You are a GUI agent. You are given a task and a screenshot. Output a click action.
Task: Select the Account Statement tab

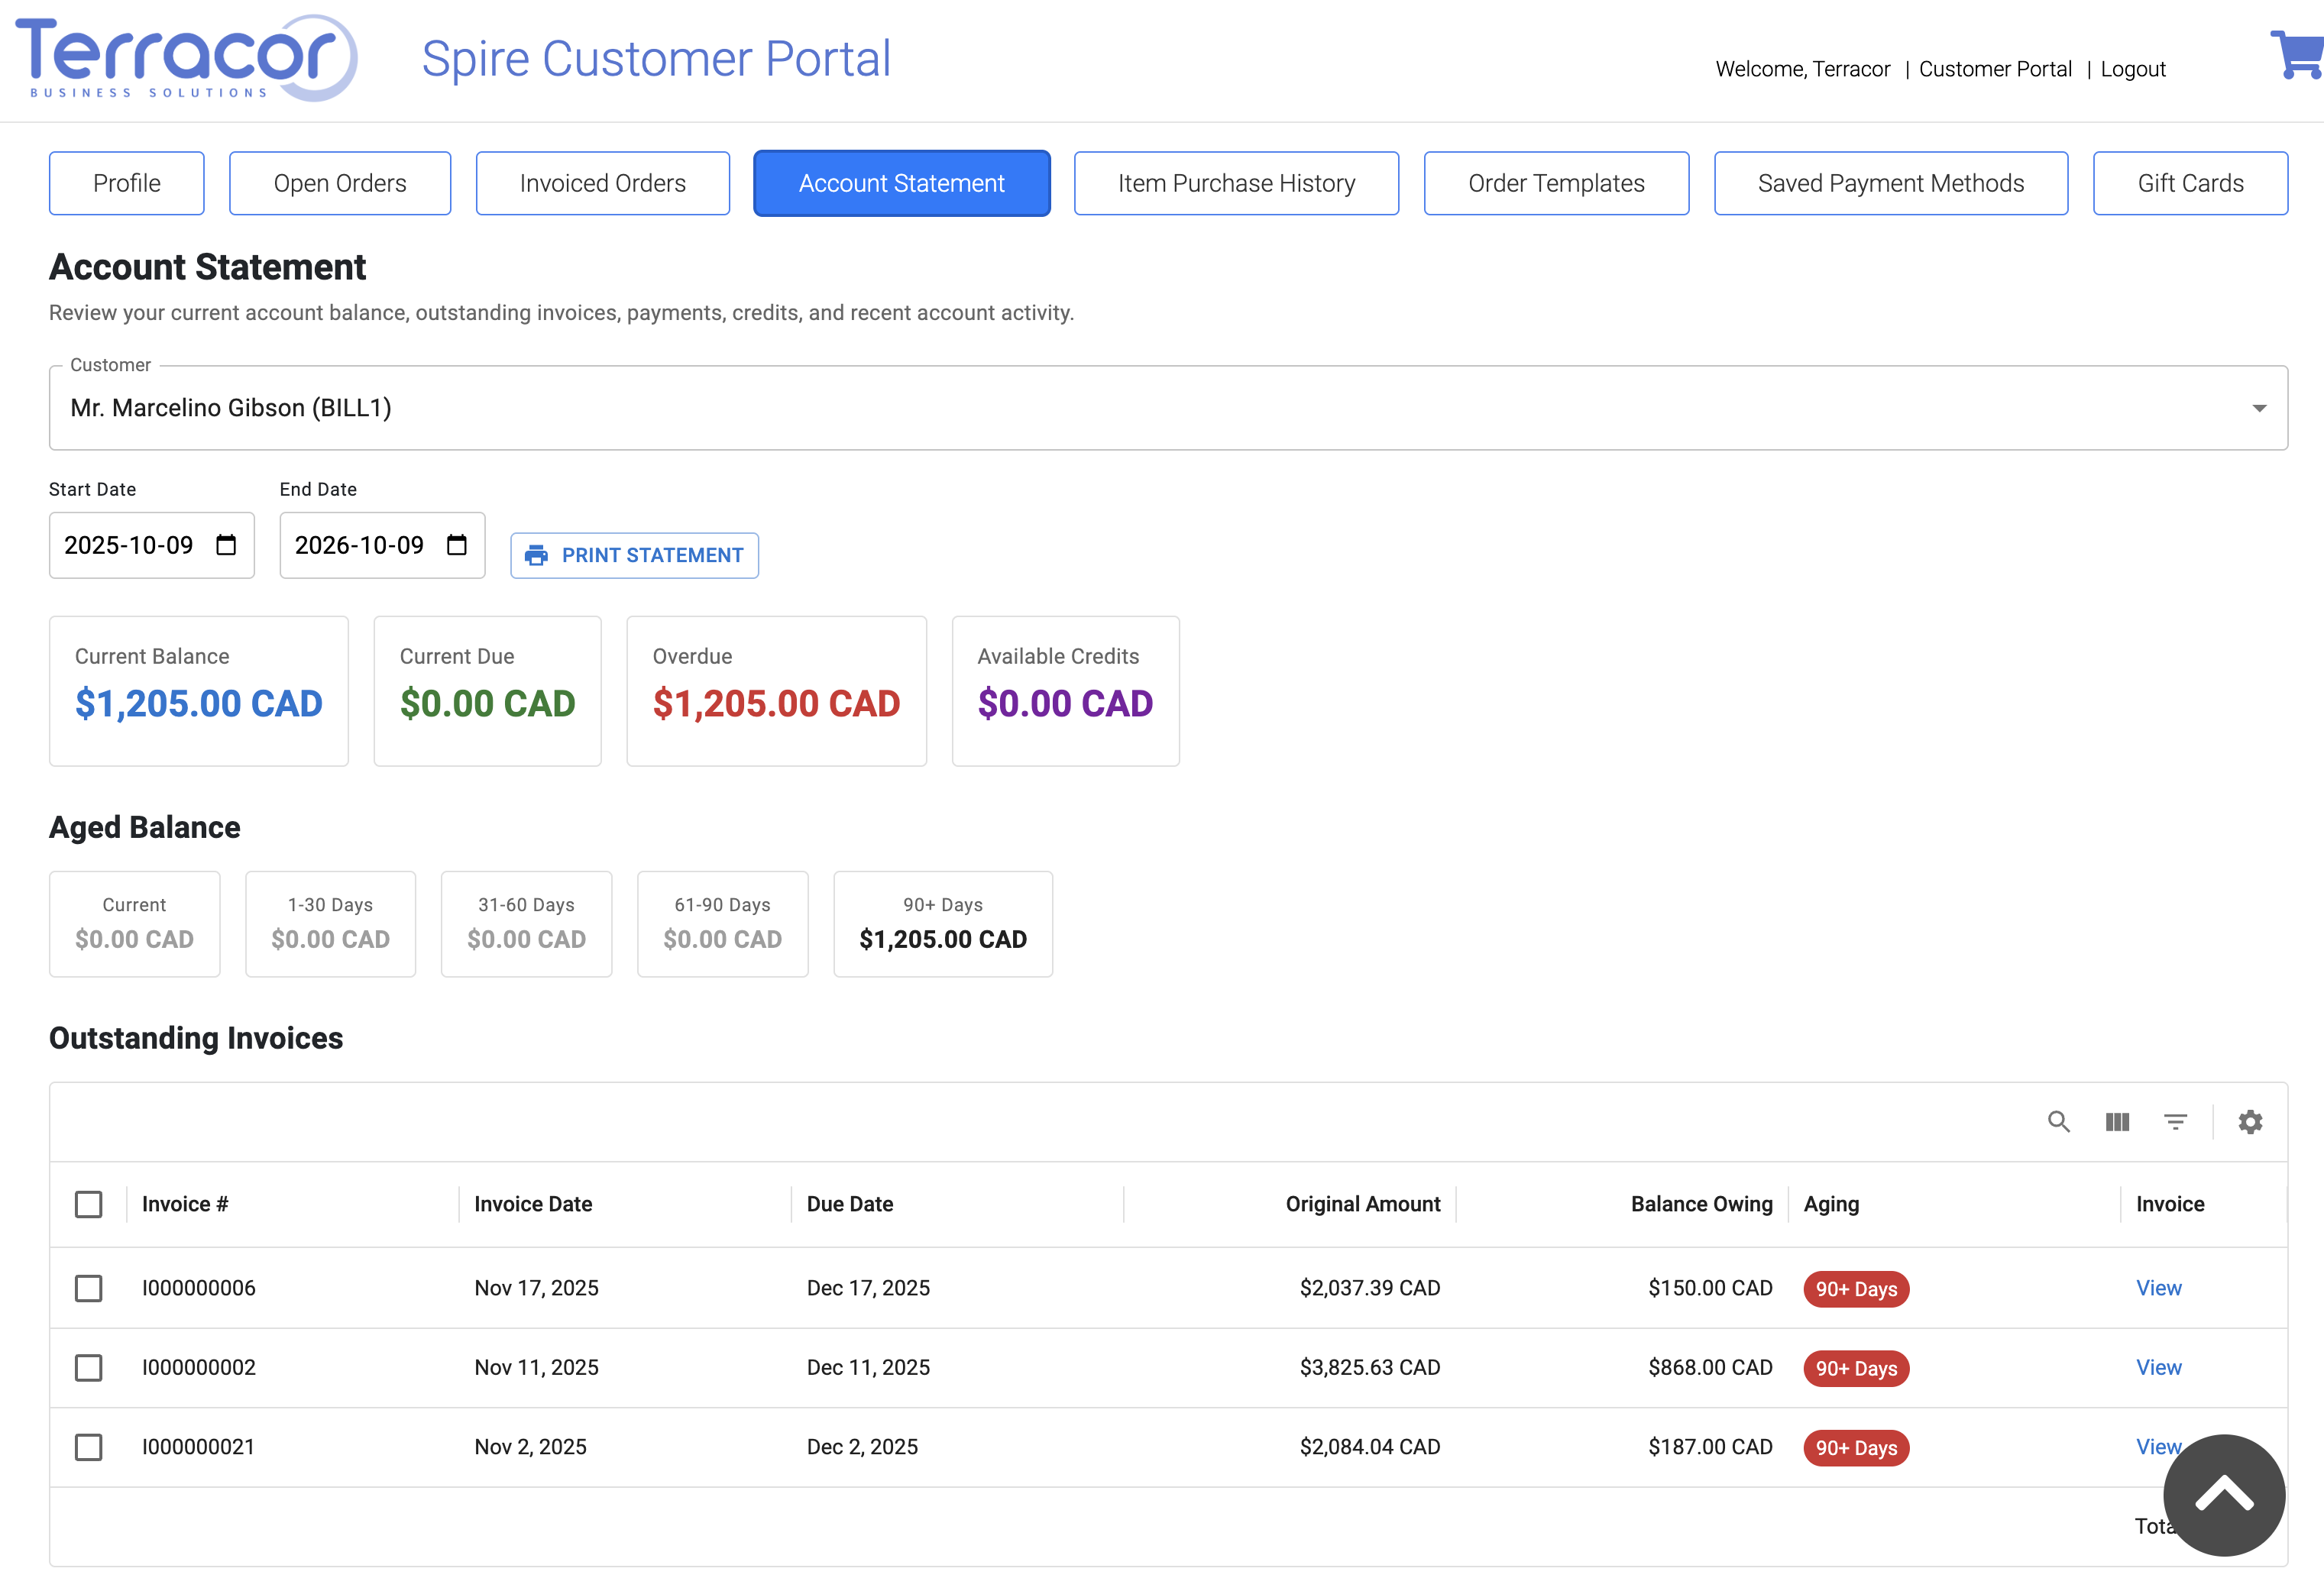click(902, 183)
